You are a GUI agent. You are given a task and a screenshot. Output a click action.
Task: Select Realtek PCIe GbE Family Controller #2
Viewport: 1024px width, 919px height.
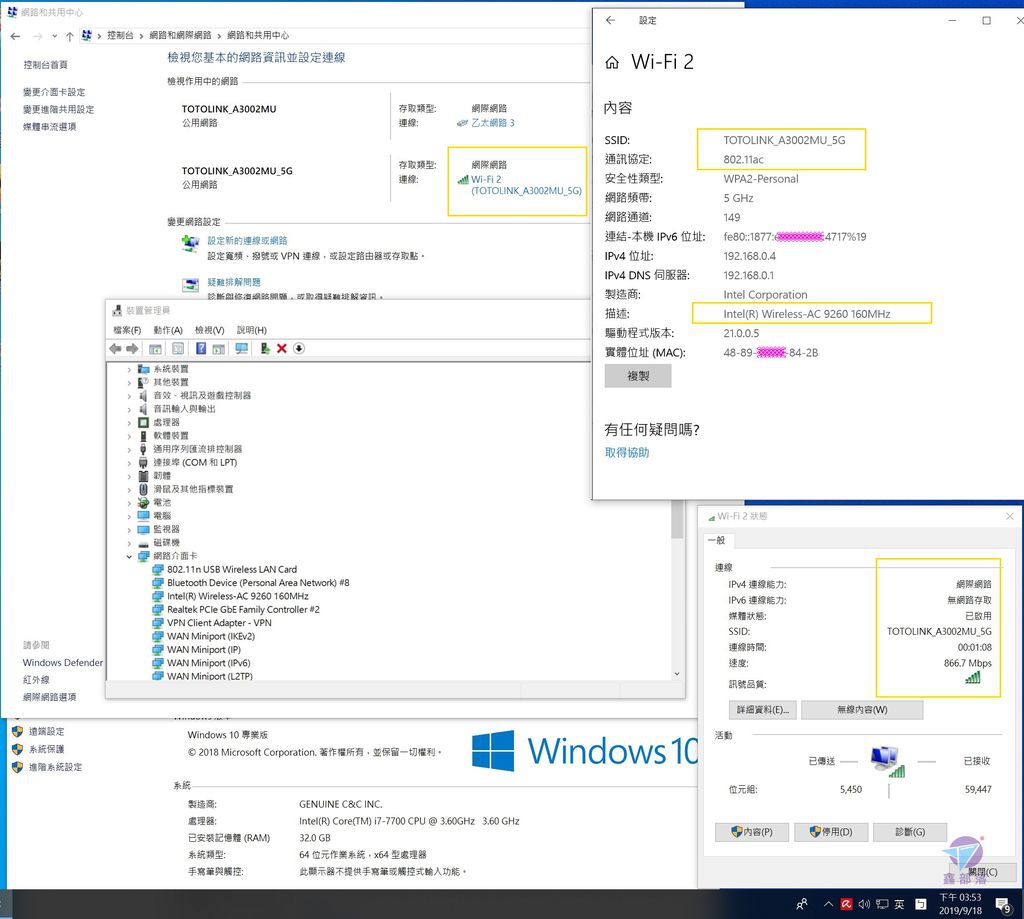243,609
